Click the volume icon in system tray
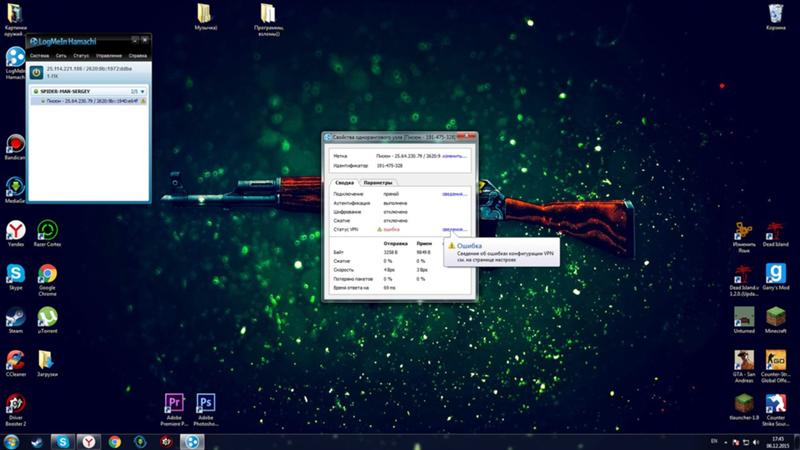The image size is (800, 450). point(756,442)
